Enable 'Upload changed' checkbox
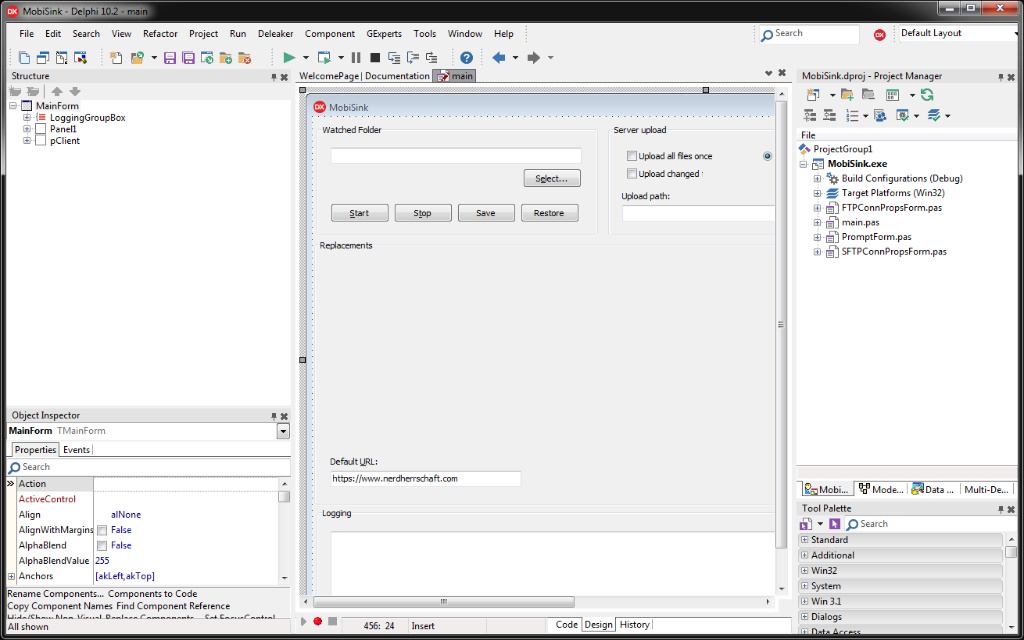 coord(632,174)
